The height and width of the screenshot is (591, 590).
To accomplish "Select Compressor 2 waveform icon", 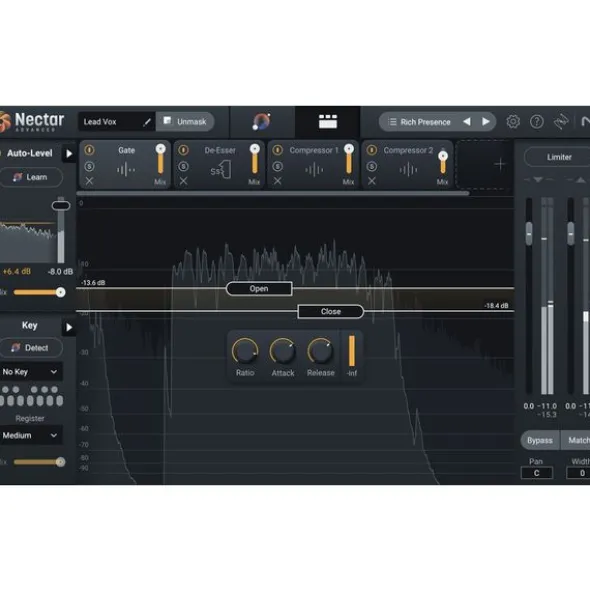I will 408,170.
